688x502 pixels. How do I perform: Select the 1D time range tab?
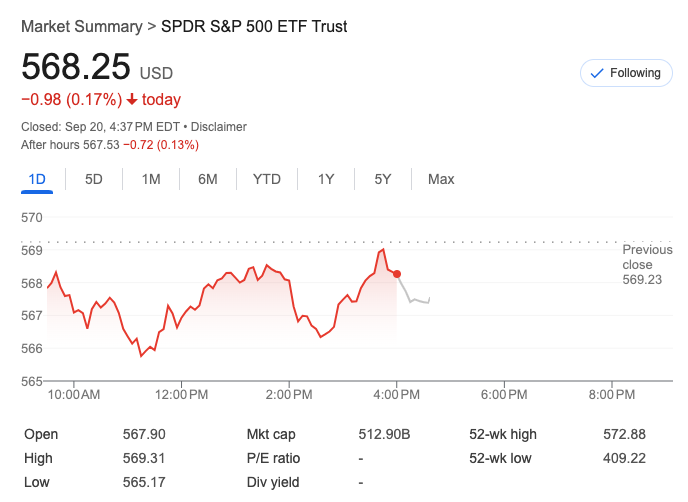click(x=37, y=179)
